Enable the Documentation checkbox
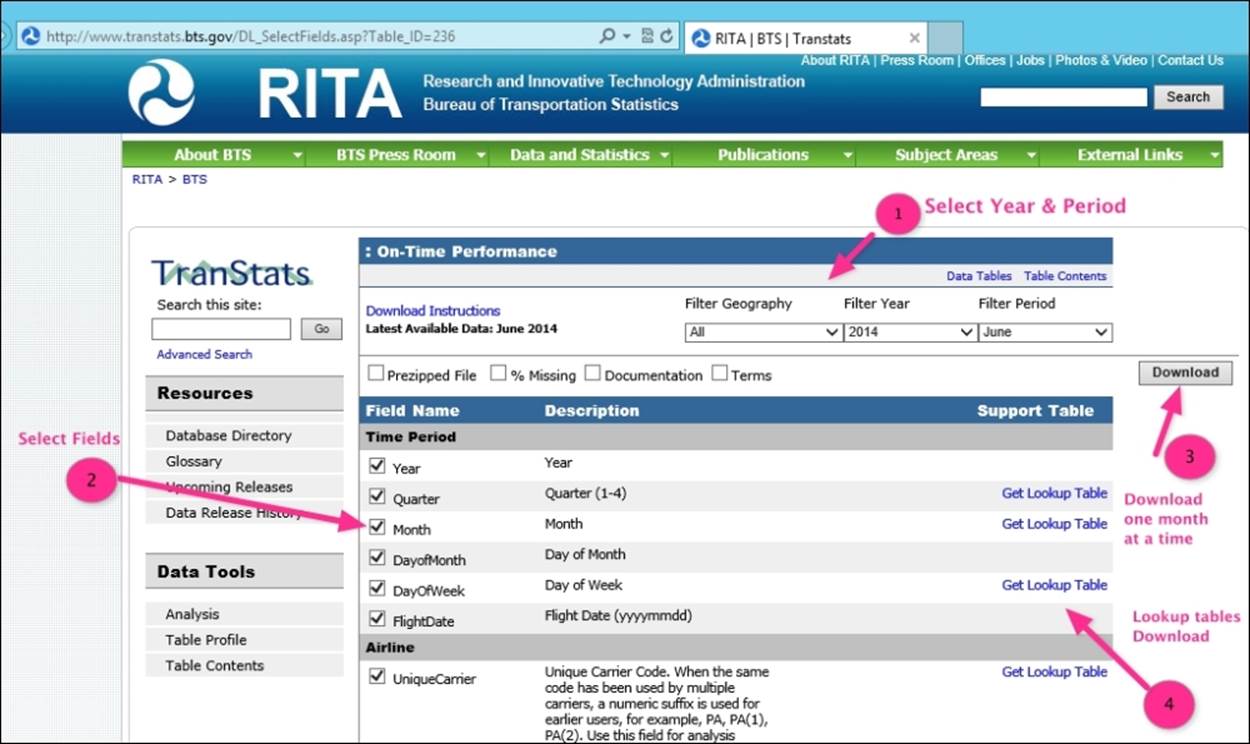Image resolution: width=1250 pixels, height=744 pixels. coord(593,373)
